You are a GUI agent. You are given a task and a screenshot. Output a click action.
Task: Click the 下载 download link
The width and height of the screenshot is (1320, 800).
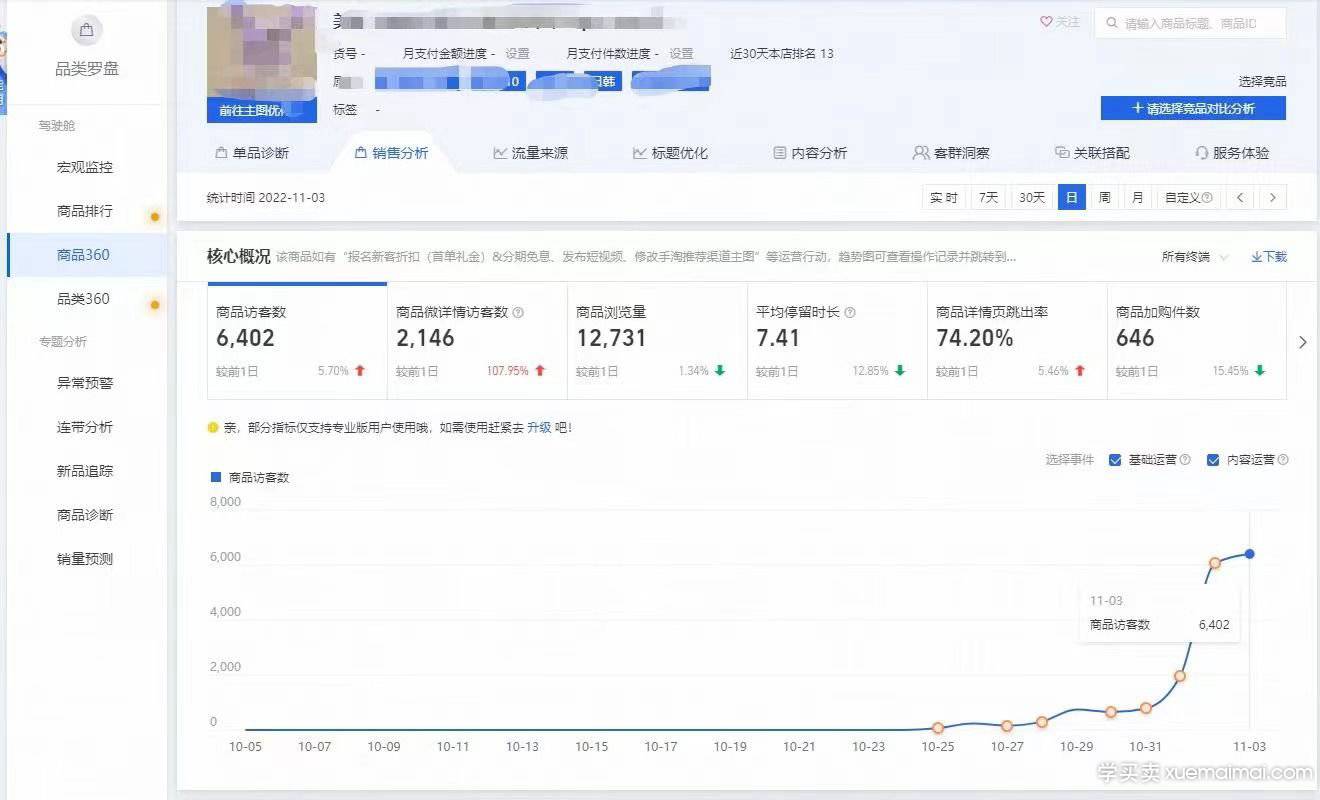[1269, 257]
